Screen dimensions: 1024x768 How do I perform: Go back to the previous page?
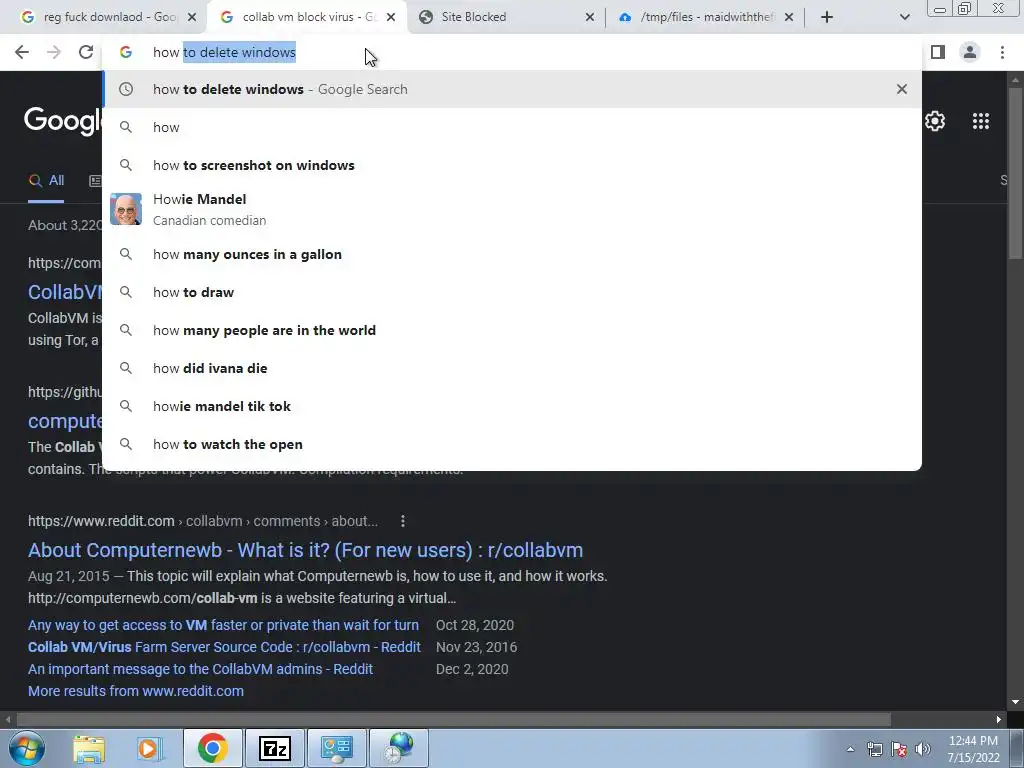pos(22,52)
